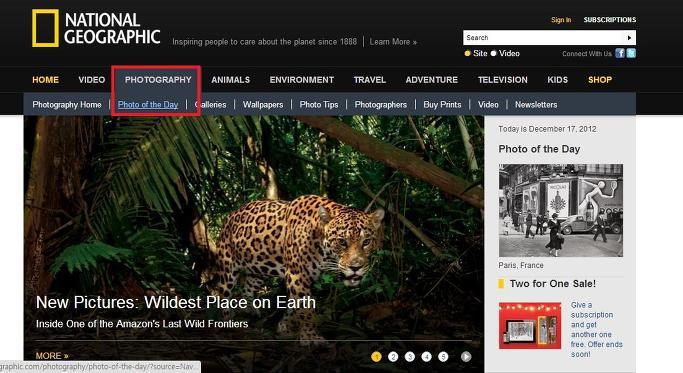683x373 pixels.
Task: Open the Buy Prints submenu link
Action: [x=442, y=105]
